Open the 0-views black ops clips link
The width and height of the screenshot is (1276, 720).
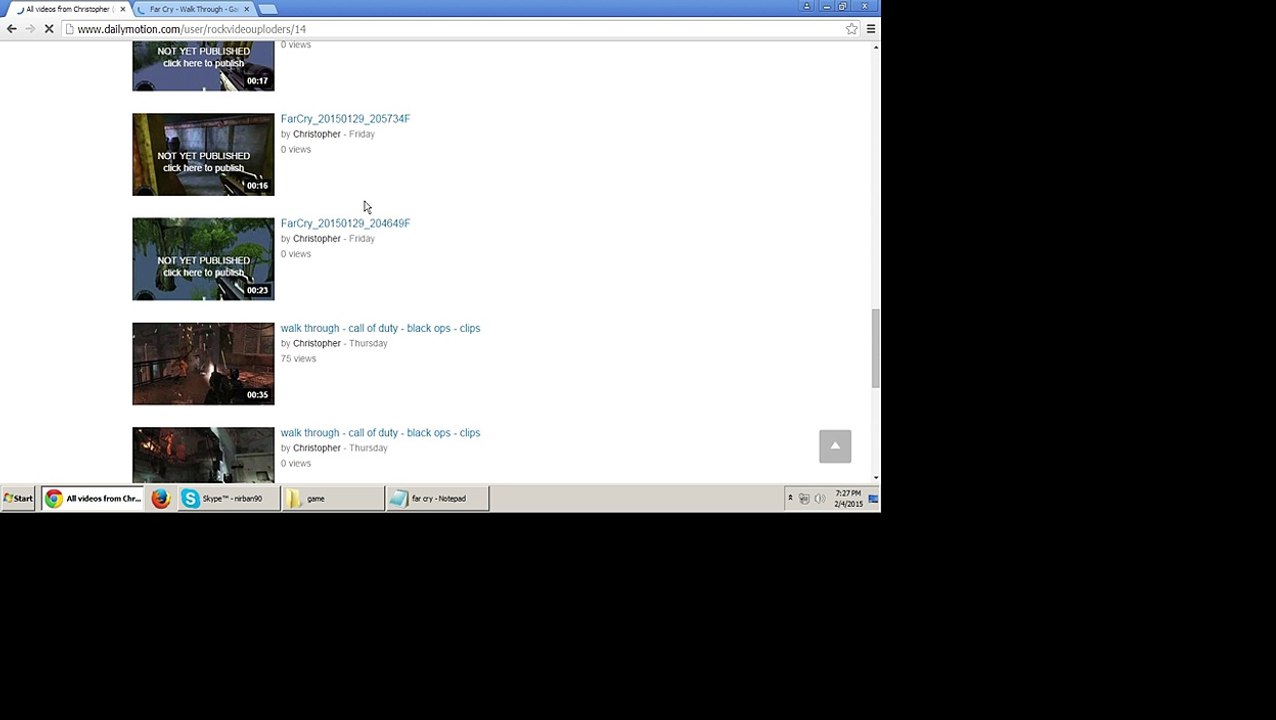click(x=380, y=433)
